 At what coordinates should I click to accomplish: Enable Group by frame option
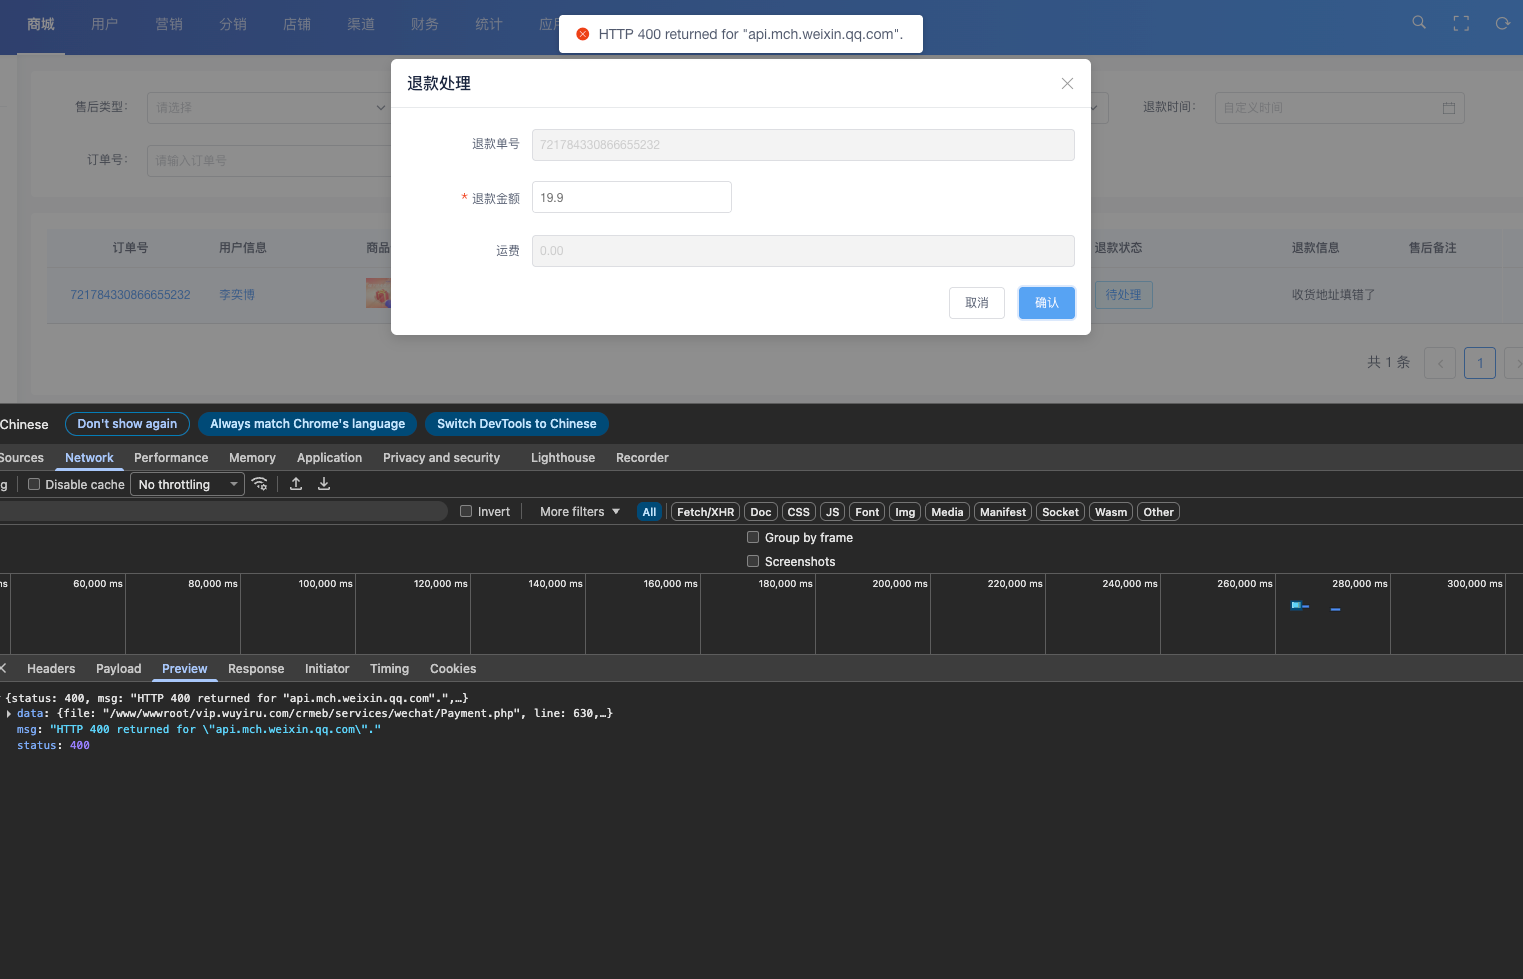753,537
